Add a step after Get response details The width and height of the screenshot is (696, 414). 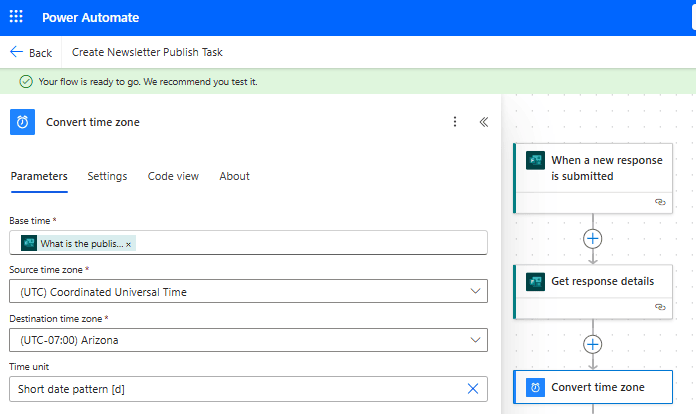tap(593, 344)
